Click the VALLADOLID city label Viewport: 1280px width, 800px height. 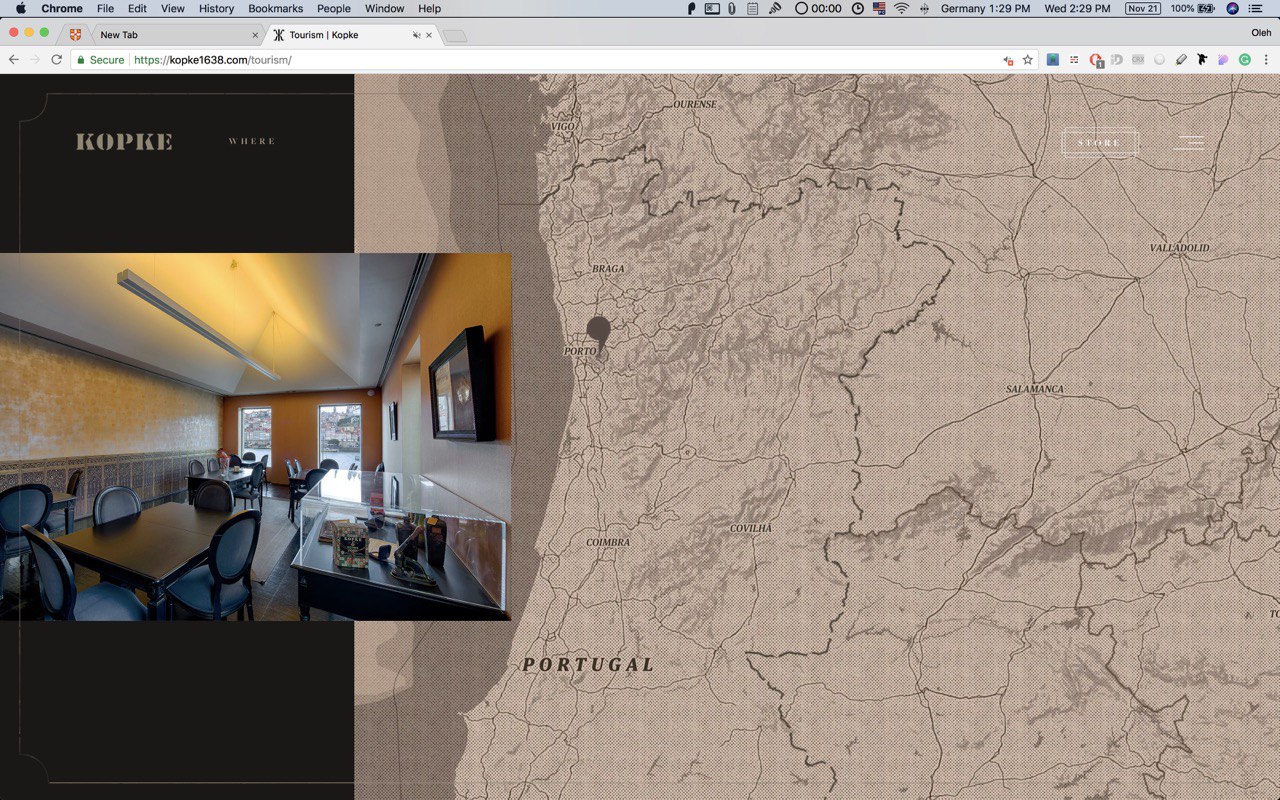click(x=1180, y=247)
